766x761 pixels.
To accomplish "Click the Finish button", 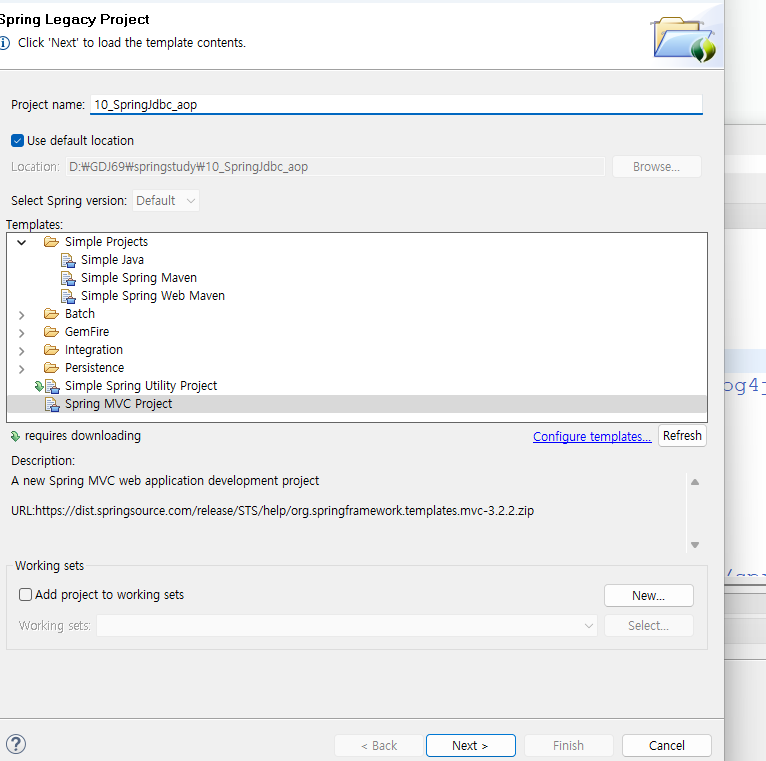I will click(x=568, y=745).
